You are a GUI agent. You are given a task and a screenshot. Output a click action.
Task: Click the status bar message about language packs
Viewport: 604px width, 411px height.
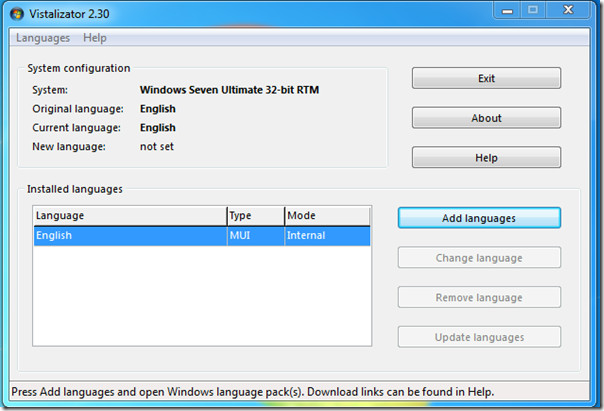(253, 392)
